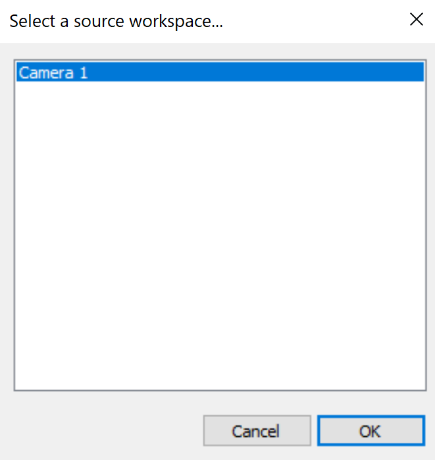Click the dialog title 'Select a source workspace...'
435x460 pixels.
click(116, 21)
